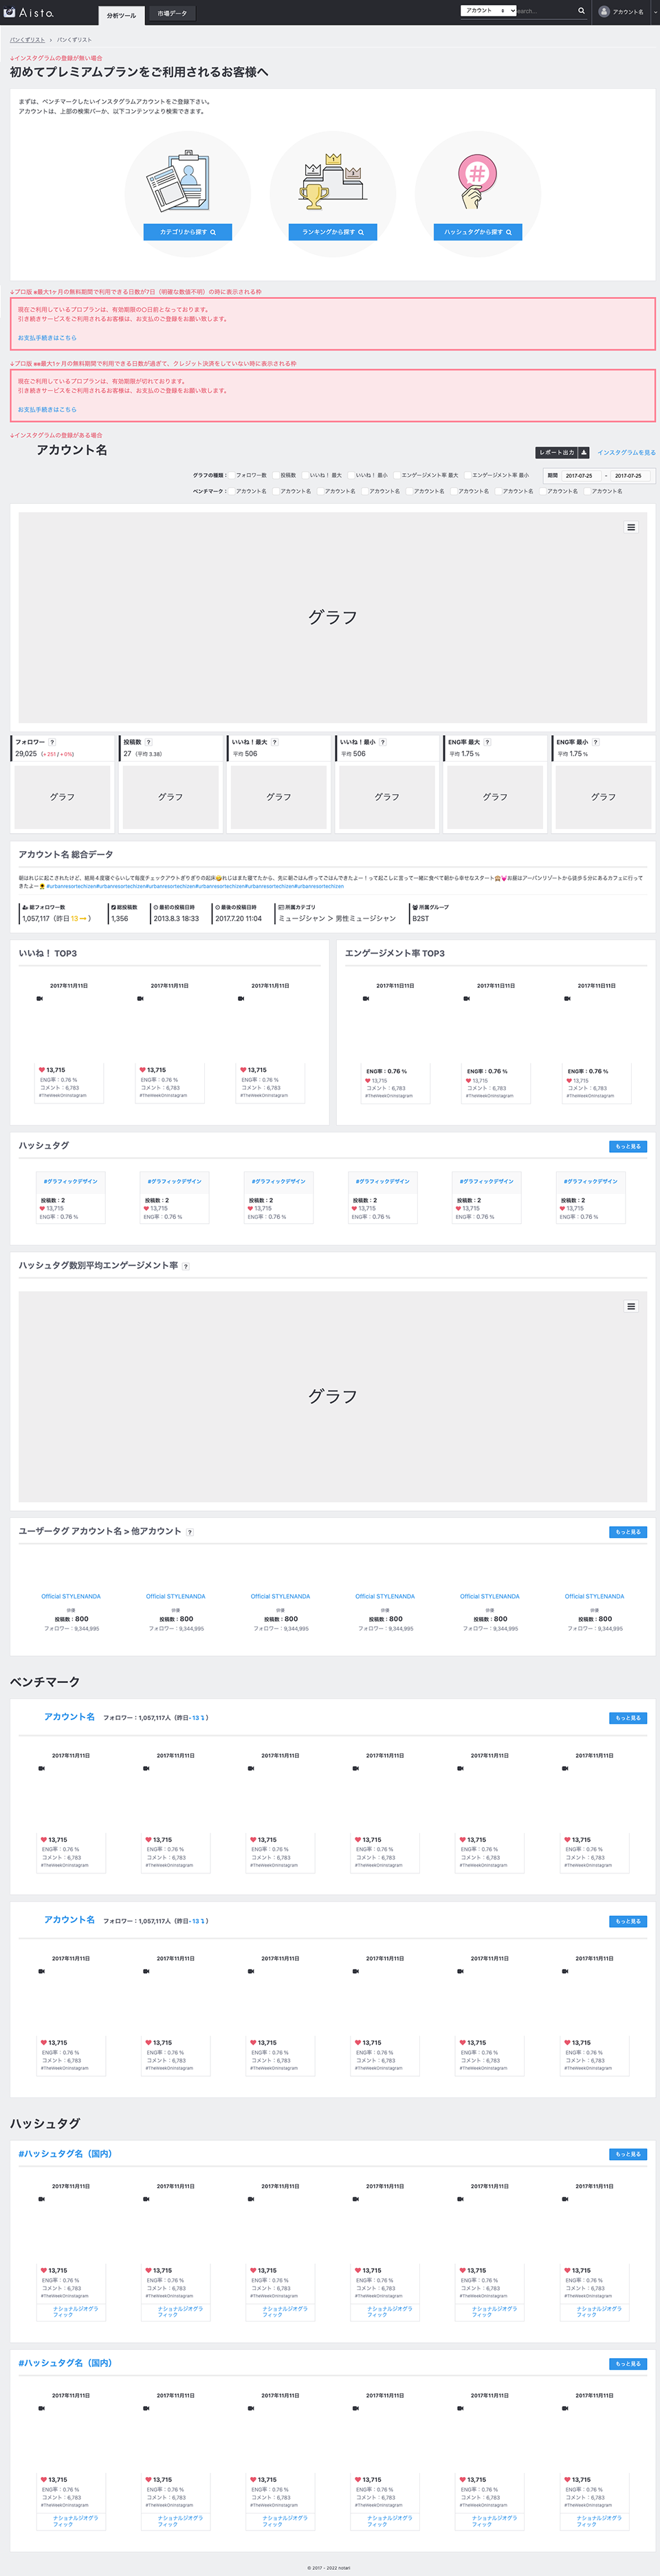660x2576 pixels.
Task: Open the hashtag engagement graph menu icon
Action: click(x=631, y=1306)
